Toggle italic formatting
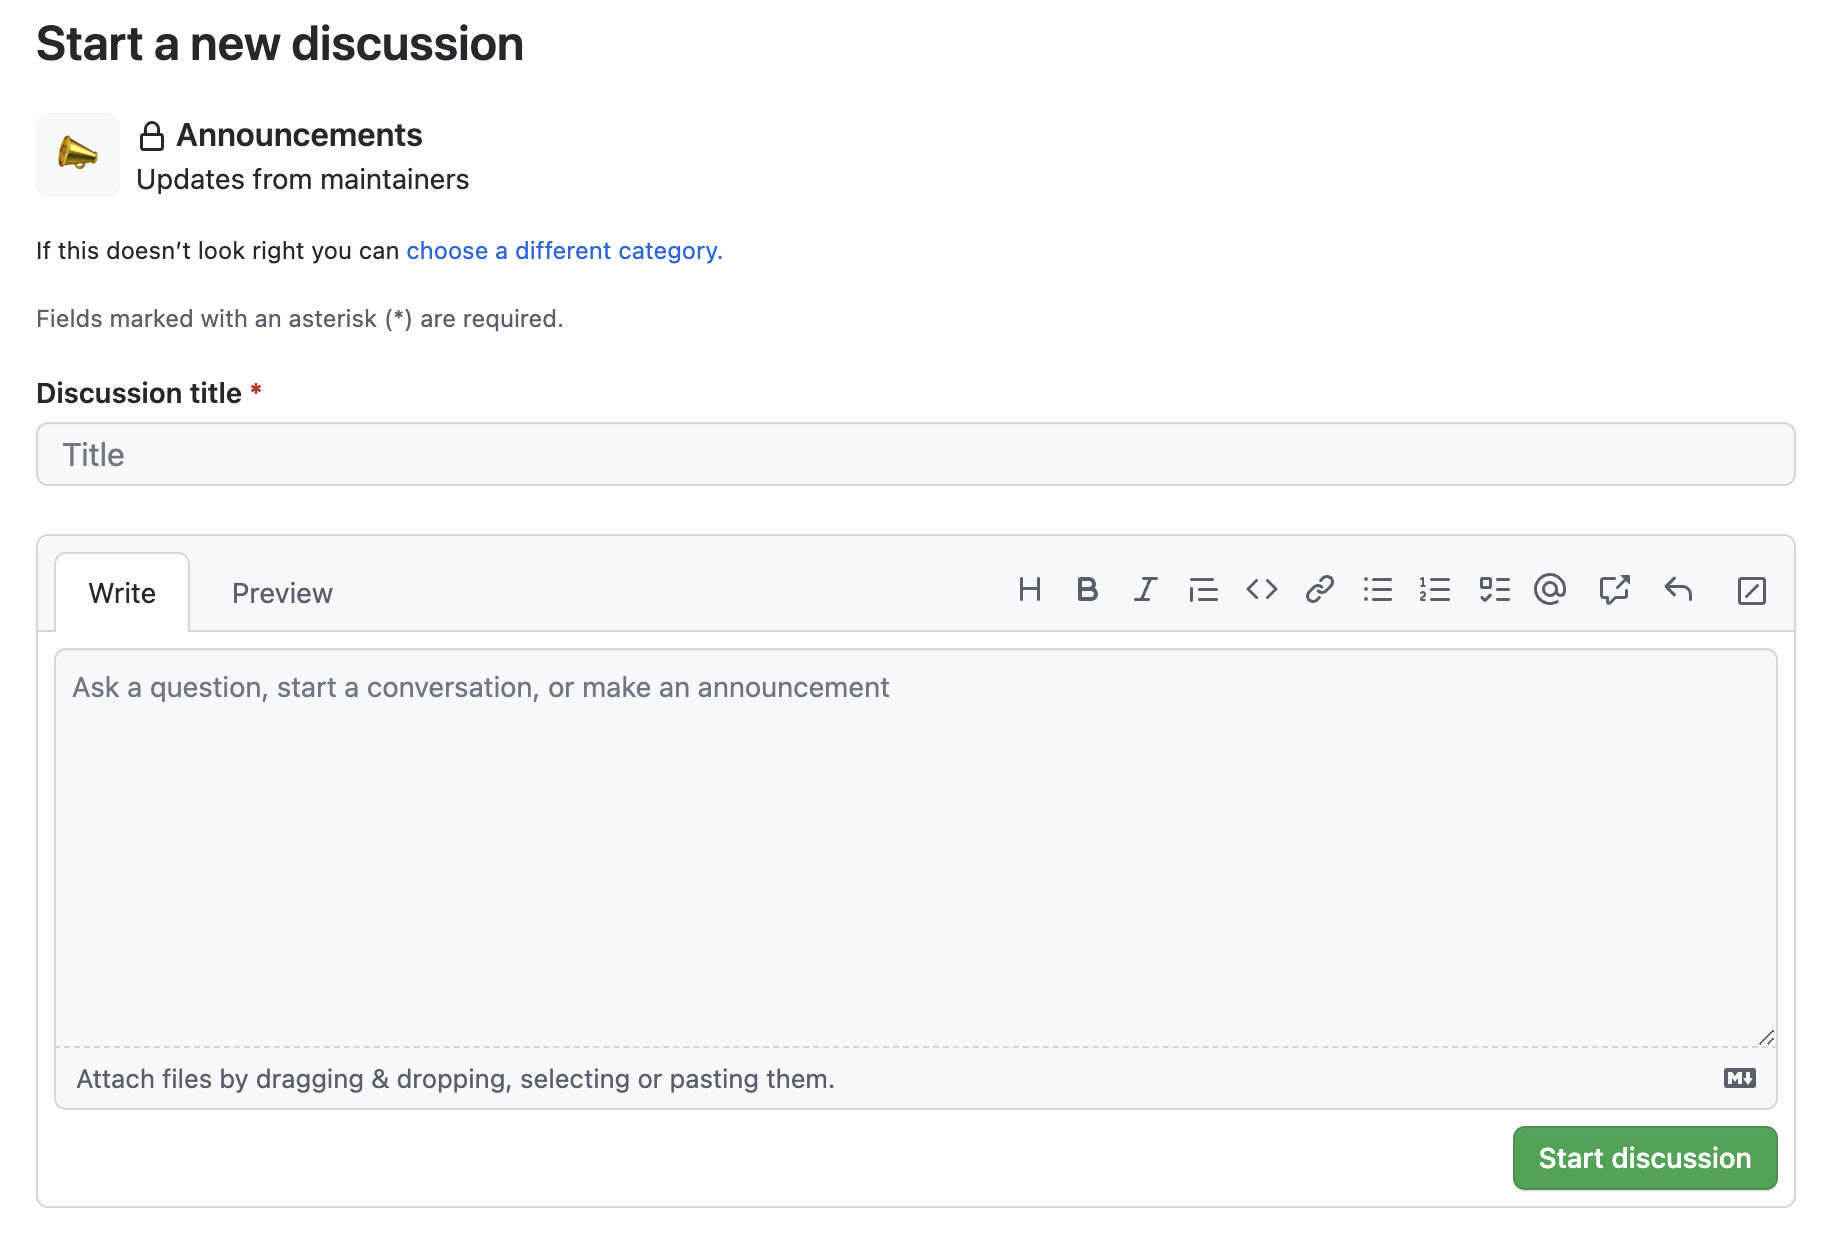 [x=1145, y=590]
